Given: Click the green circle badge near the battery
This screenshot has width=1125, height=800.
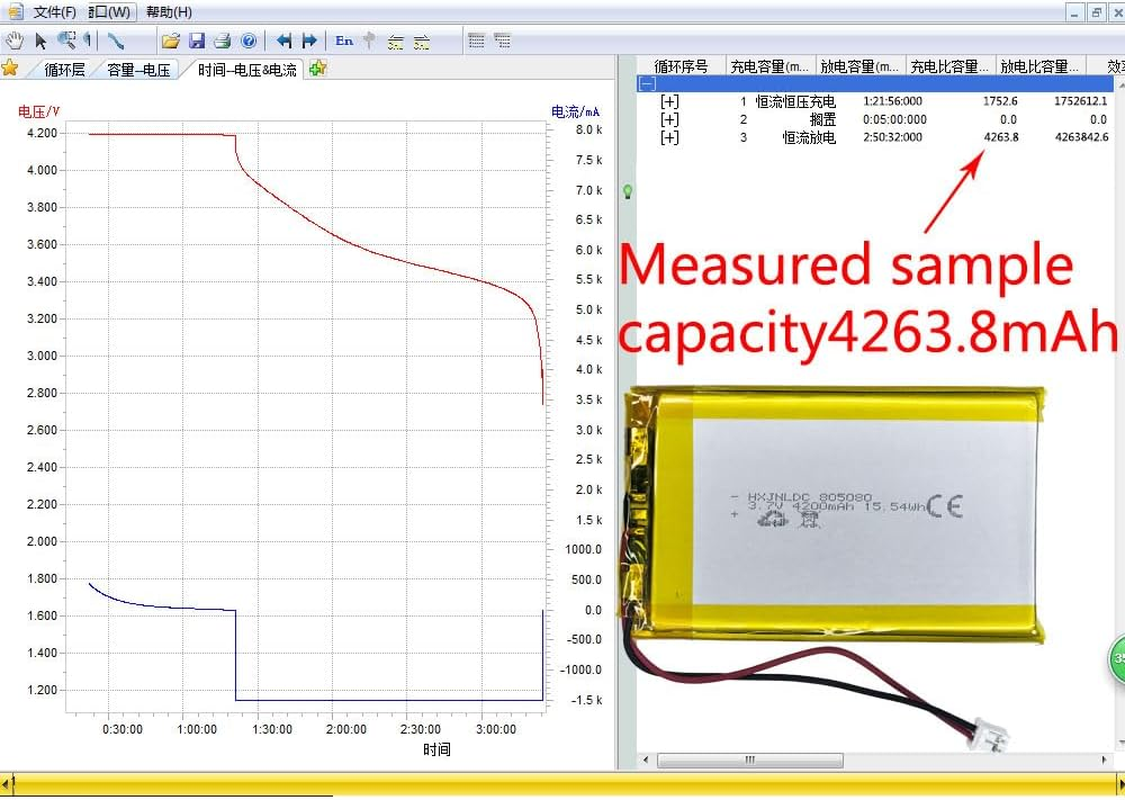Looking at the screenshot, I should click(1117, 660).
